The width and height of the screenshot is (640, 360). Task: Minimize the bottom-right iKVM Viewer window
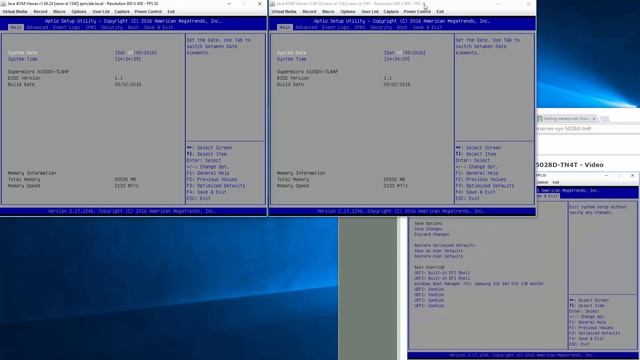606,176
